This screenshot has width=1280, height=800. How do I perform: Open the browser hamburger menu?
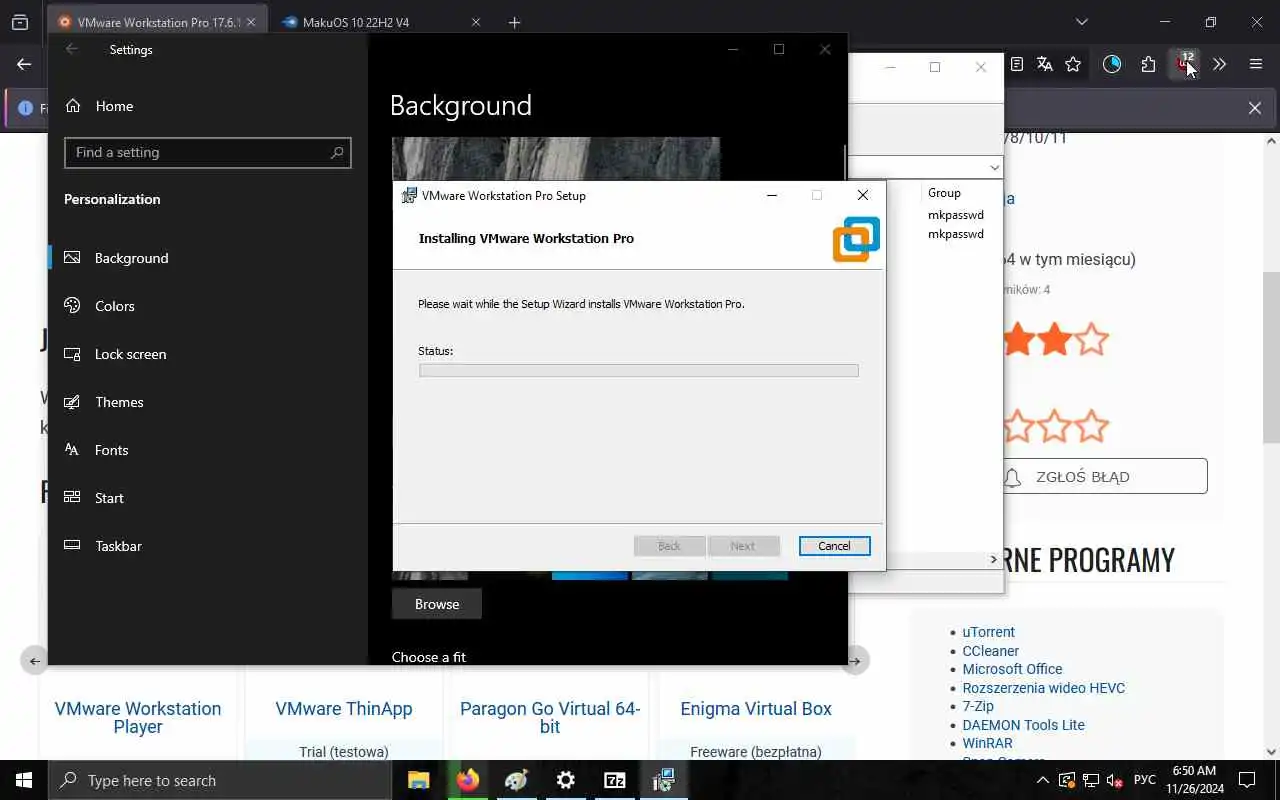[1256, 64]
